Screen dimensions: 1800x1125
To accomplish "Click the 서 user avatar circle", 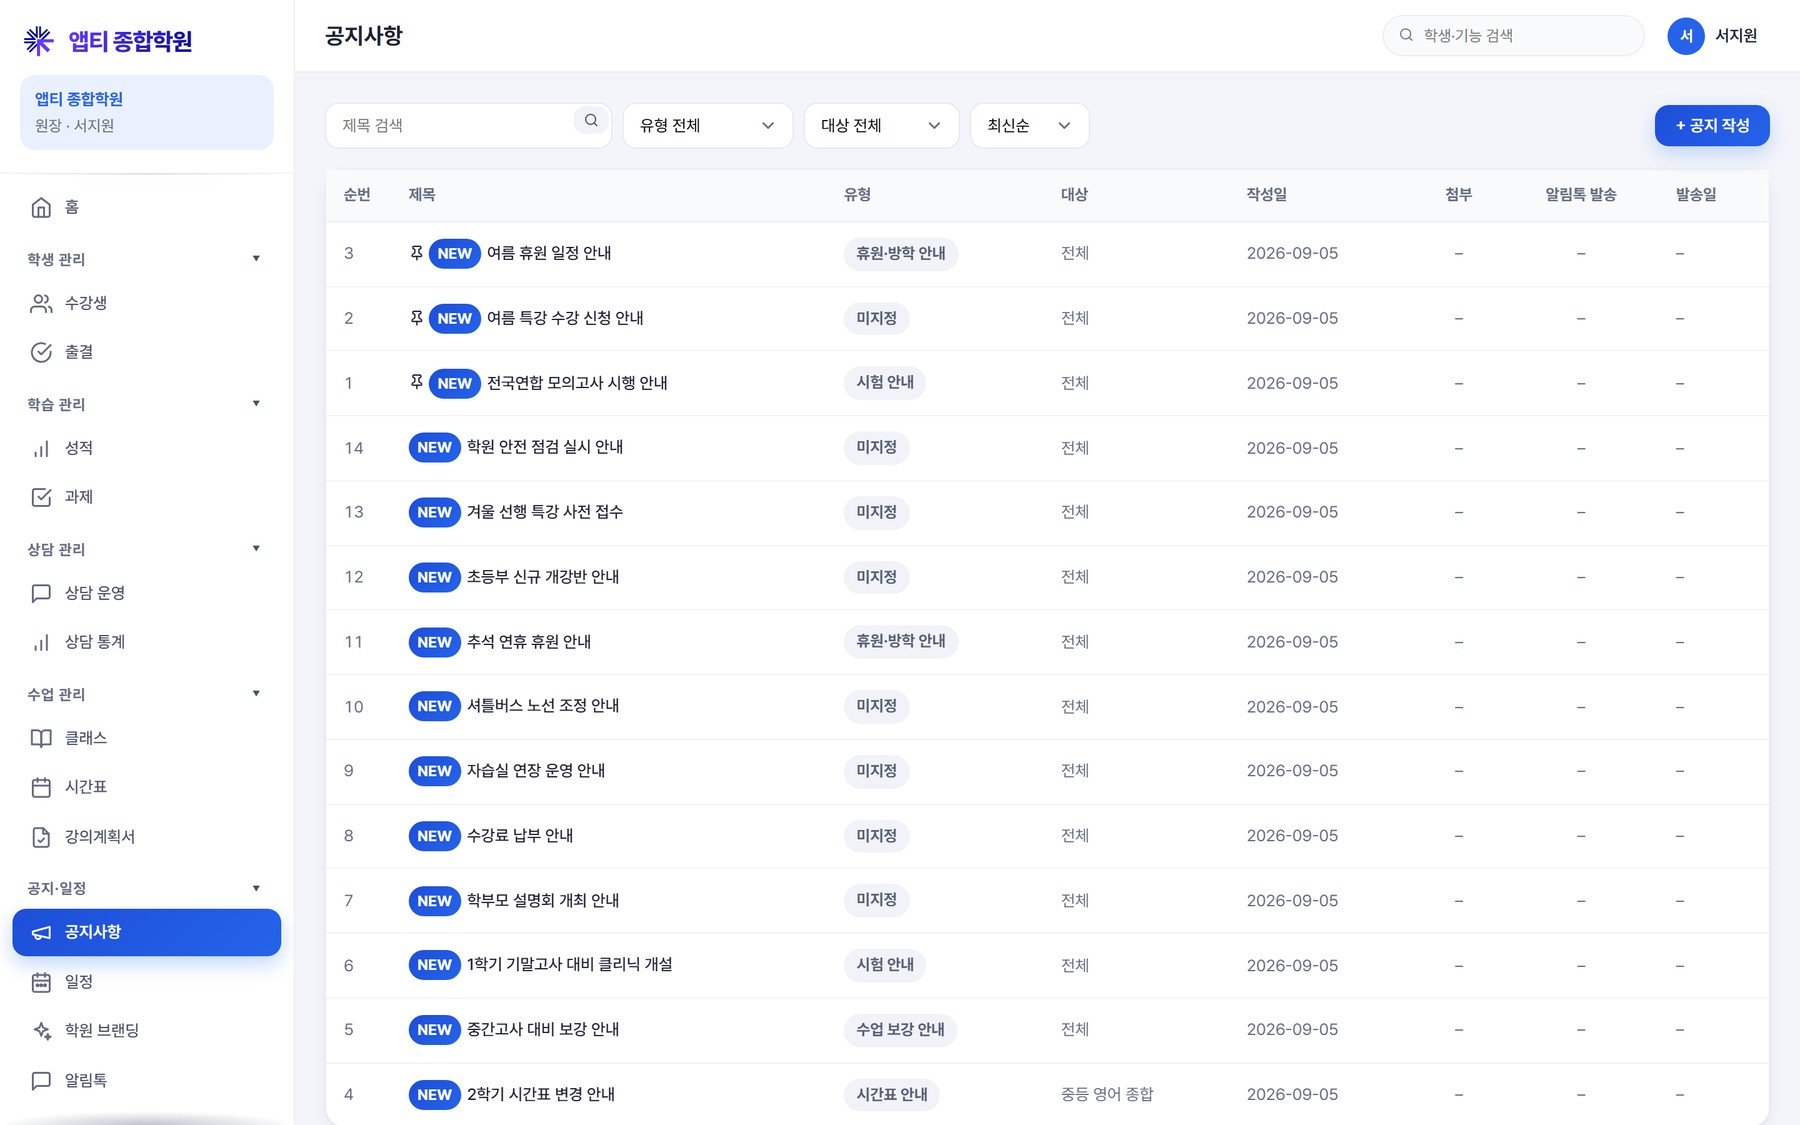I will tap(1686, 36).
